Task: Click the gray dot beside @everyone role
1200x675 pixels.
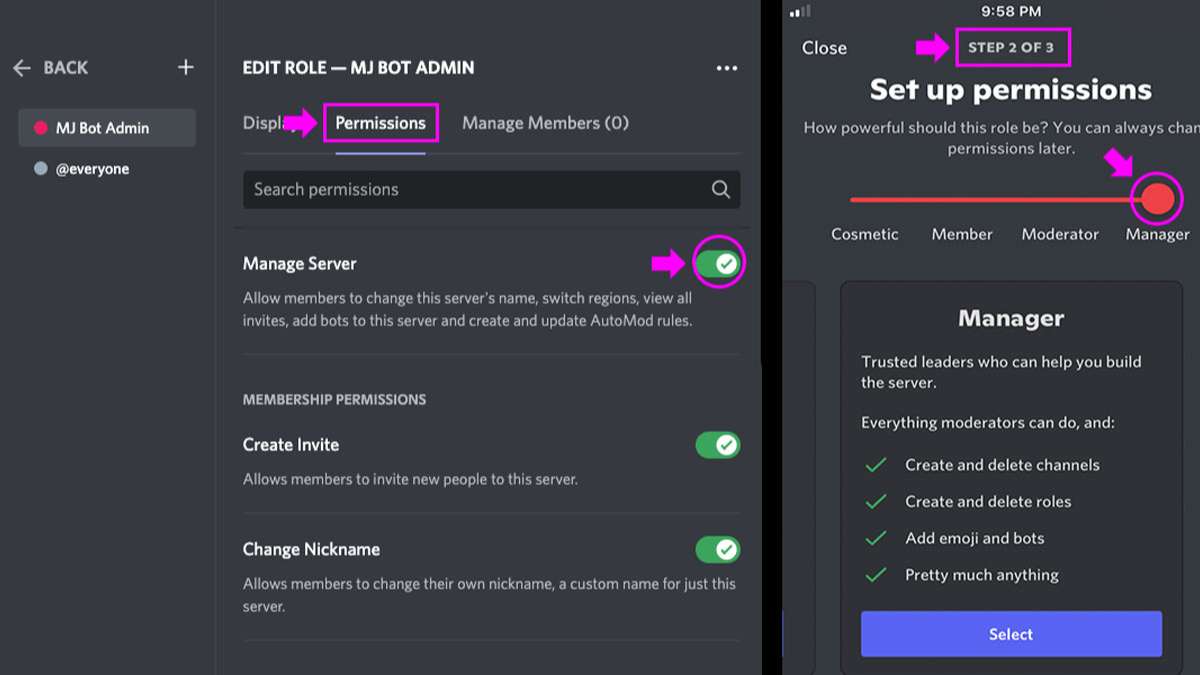Action: 42,168
